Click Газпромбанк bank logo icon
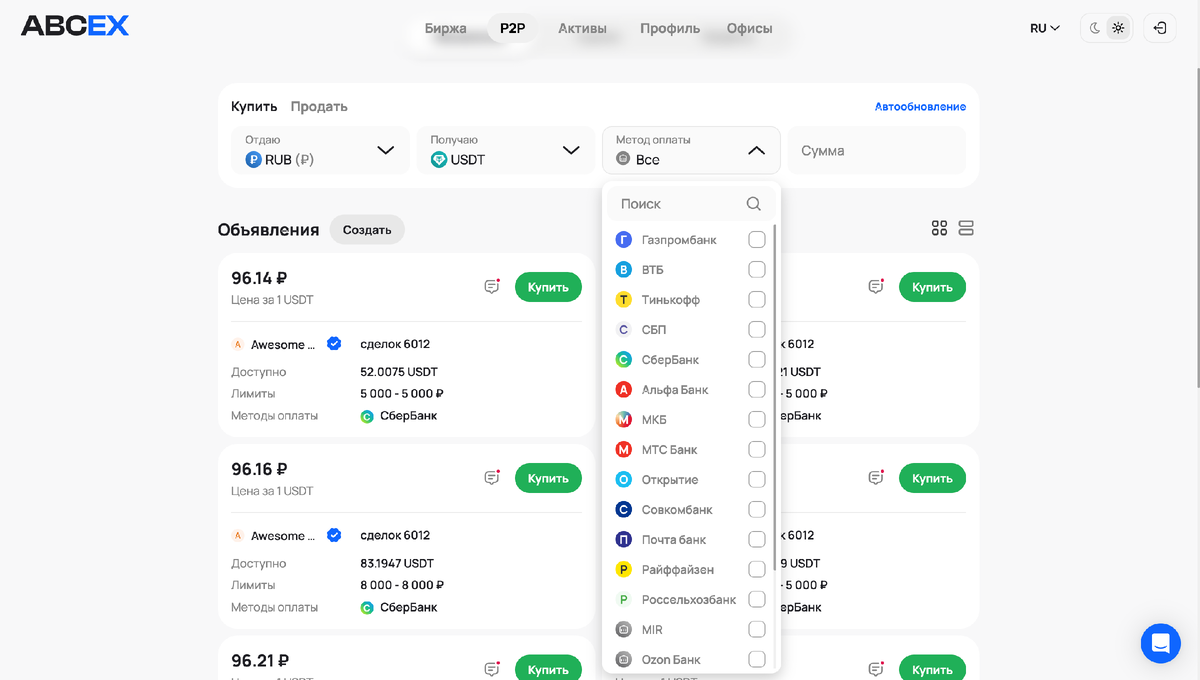This screenshot has width=1200, height=680. pos(623,240)
